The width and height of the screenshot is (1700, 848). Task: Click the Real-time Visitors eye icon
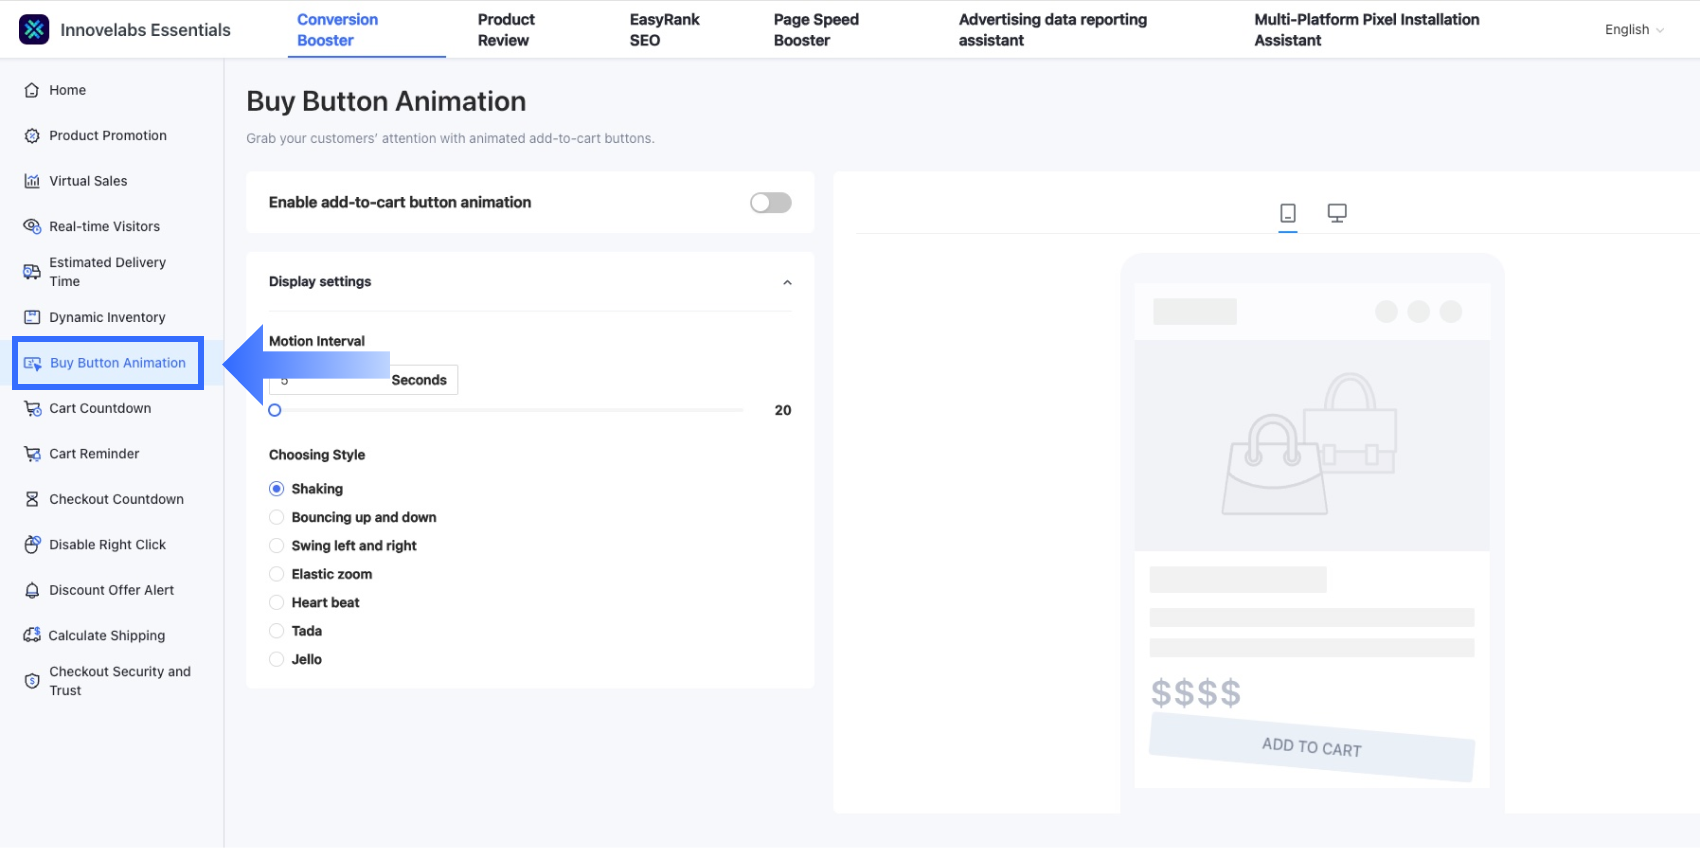point(32,226)
